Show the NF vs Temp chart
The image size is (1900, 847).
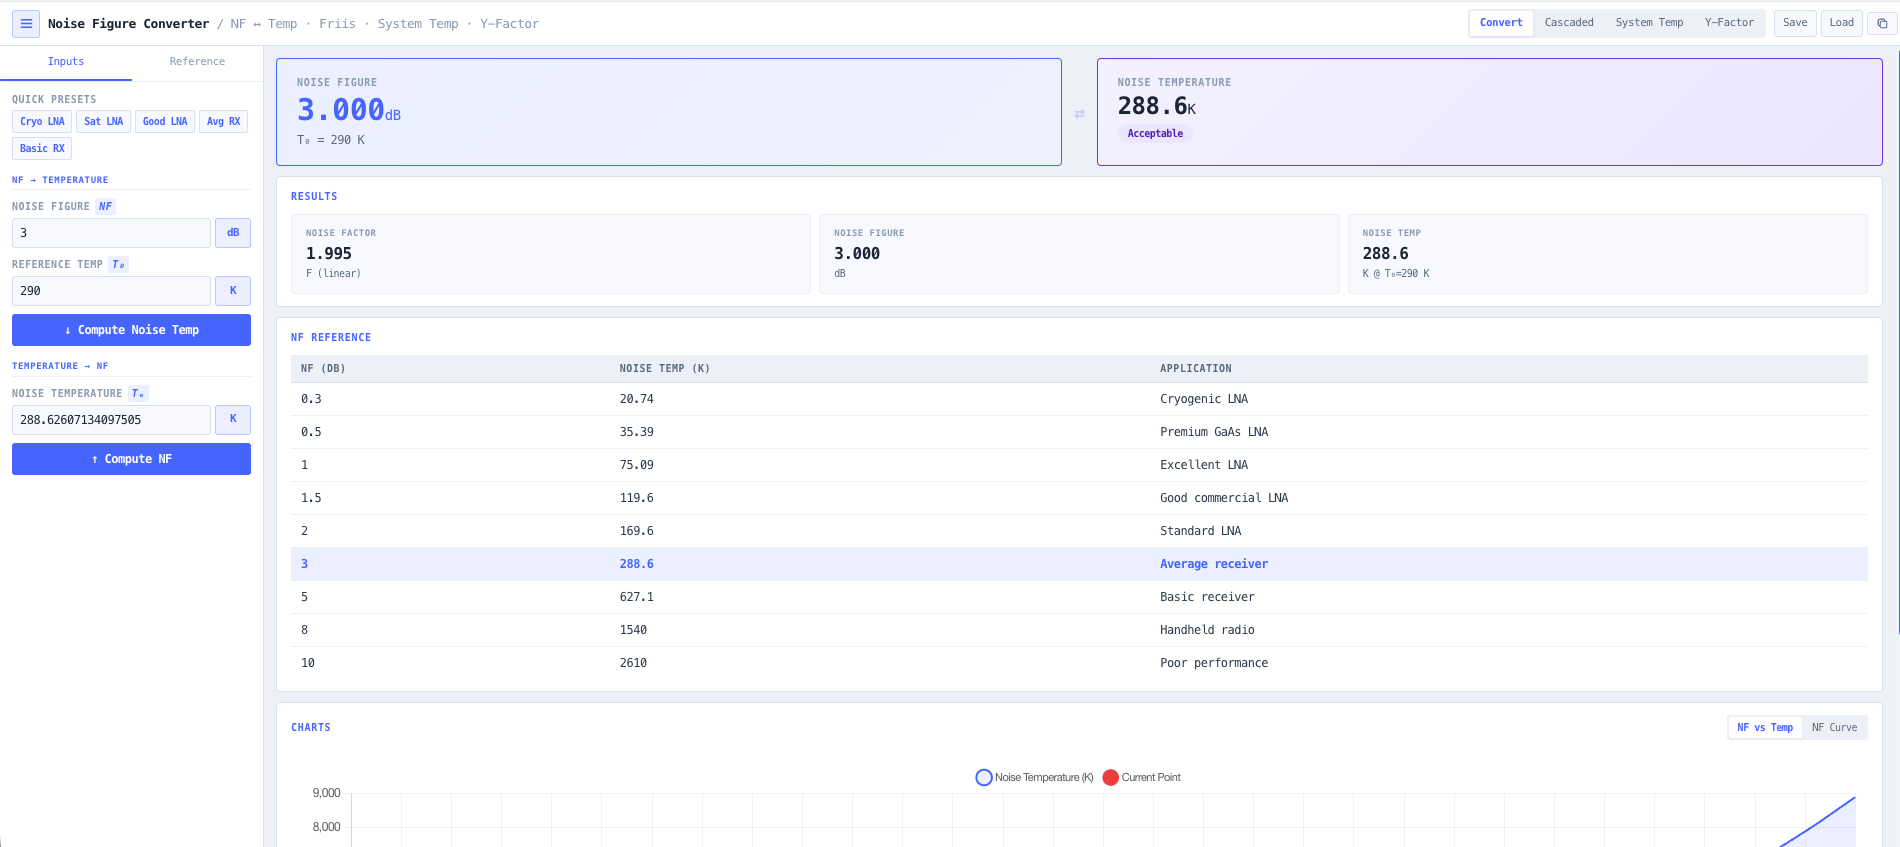(1765, 728)
